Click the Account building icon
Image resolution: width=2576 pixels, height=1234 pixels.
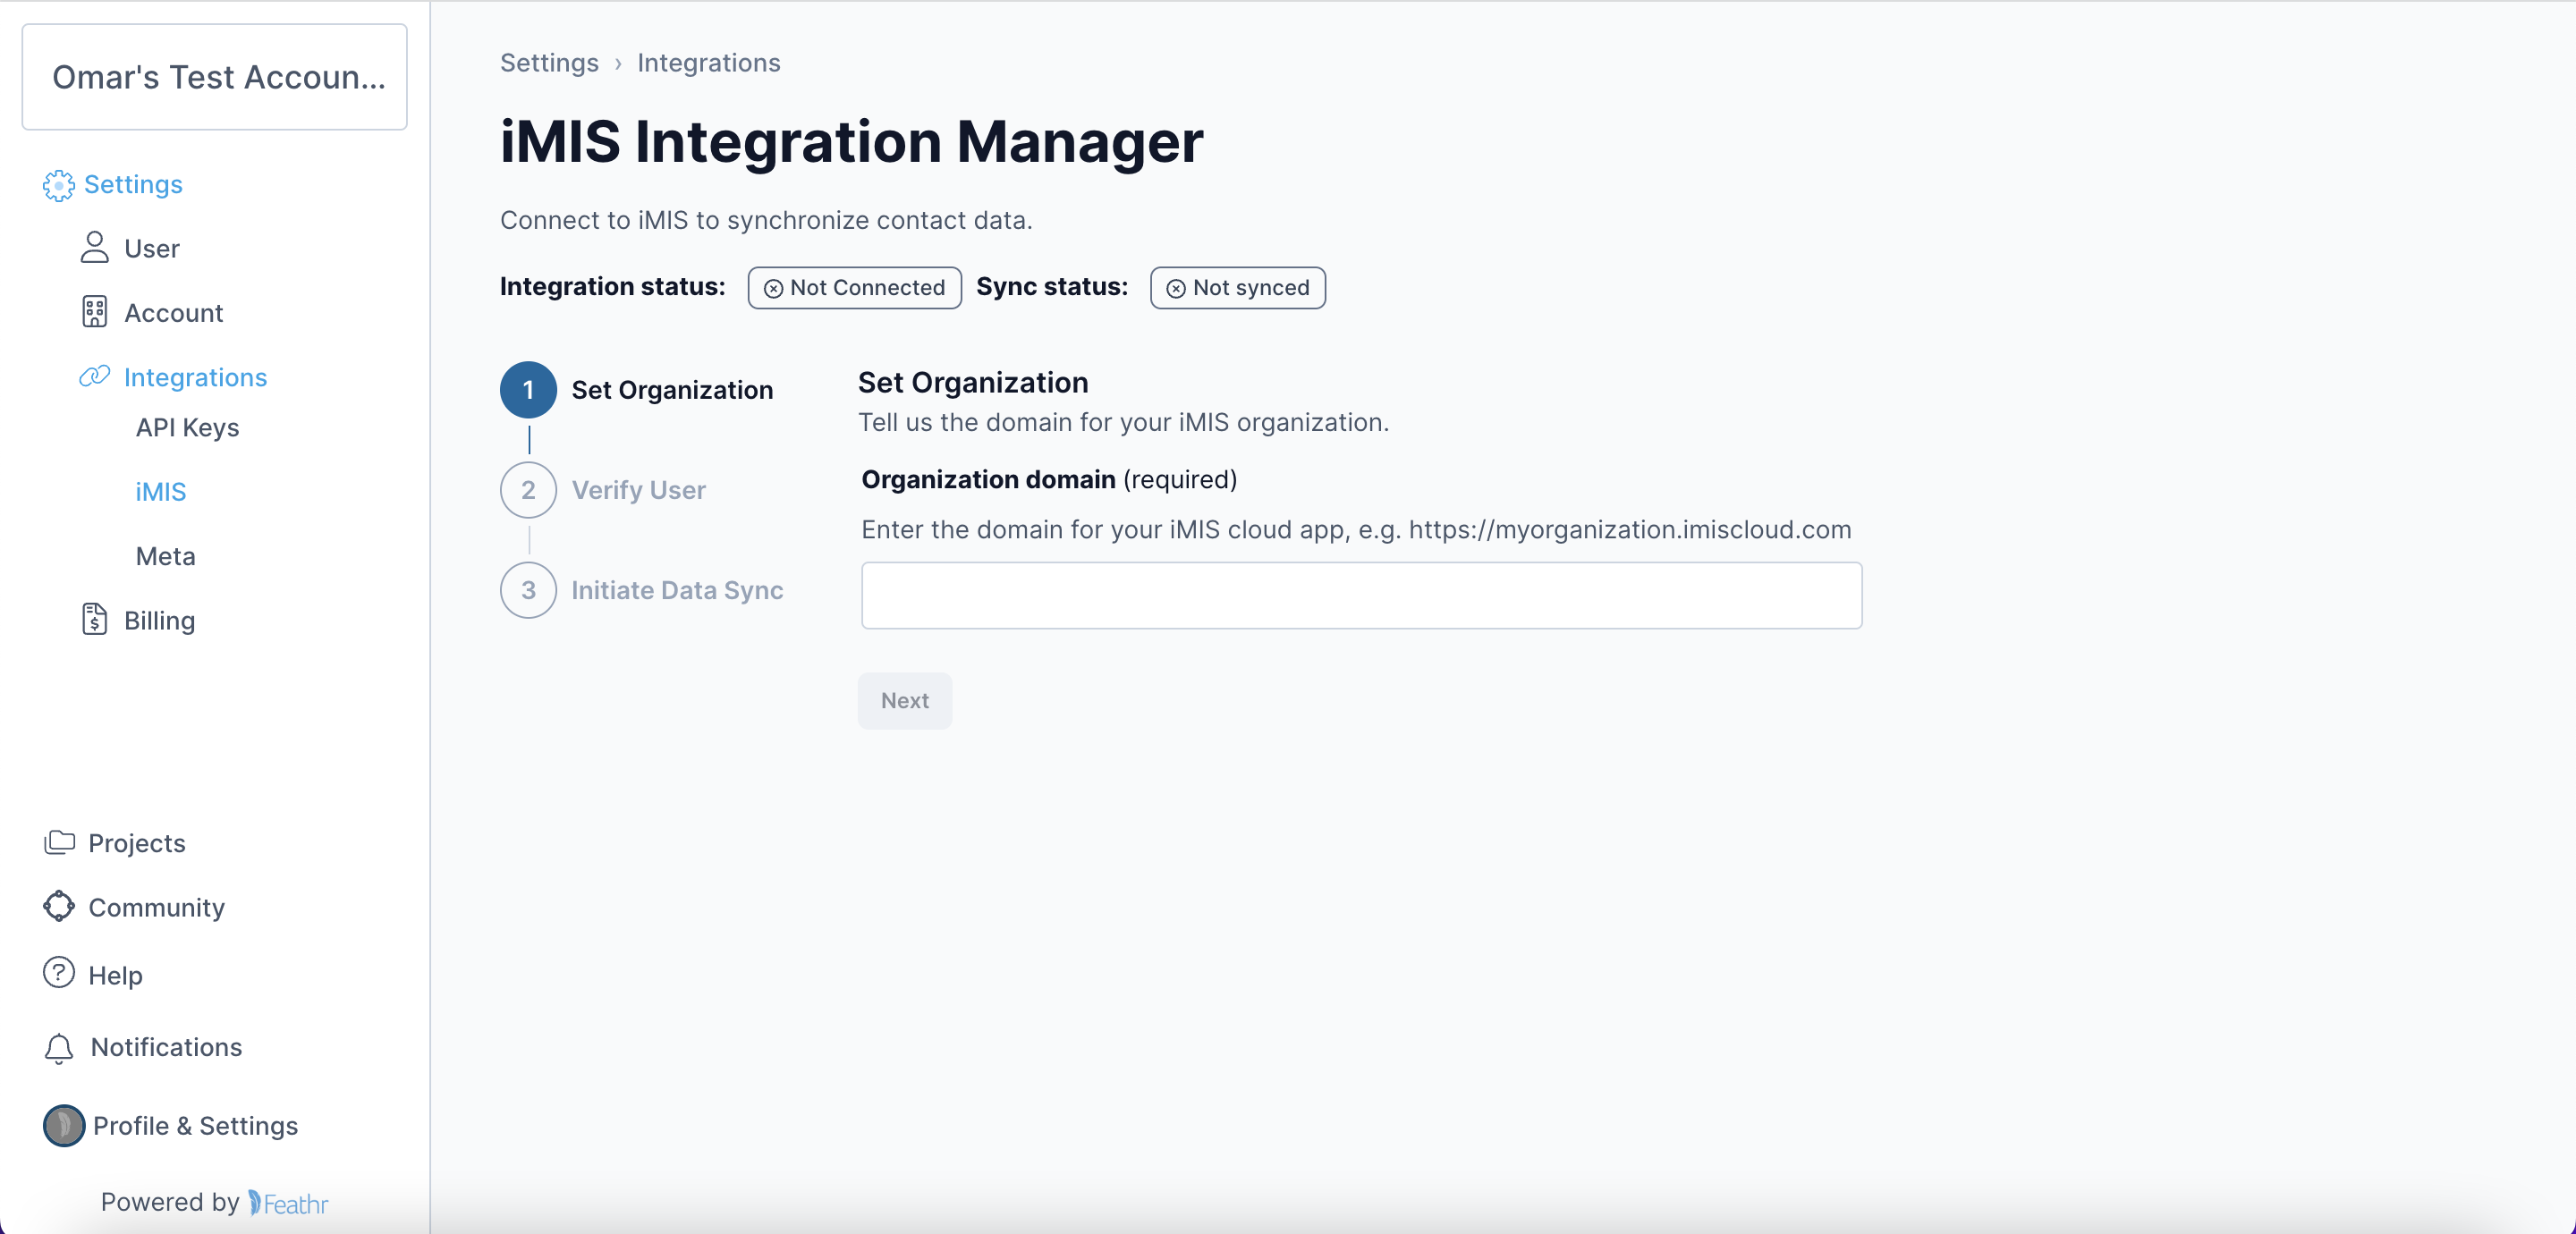(x=95, y=312)
